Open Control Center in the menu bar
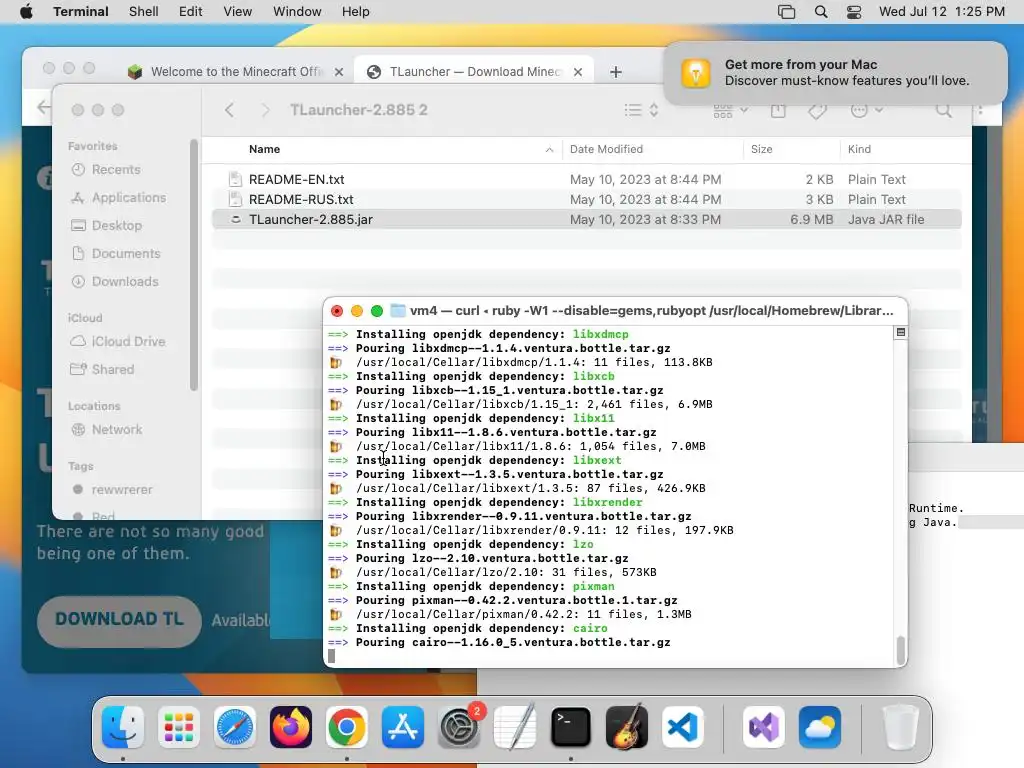This screenshot has height=768, width=1024. [854, 12]
